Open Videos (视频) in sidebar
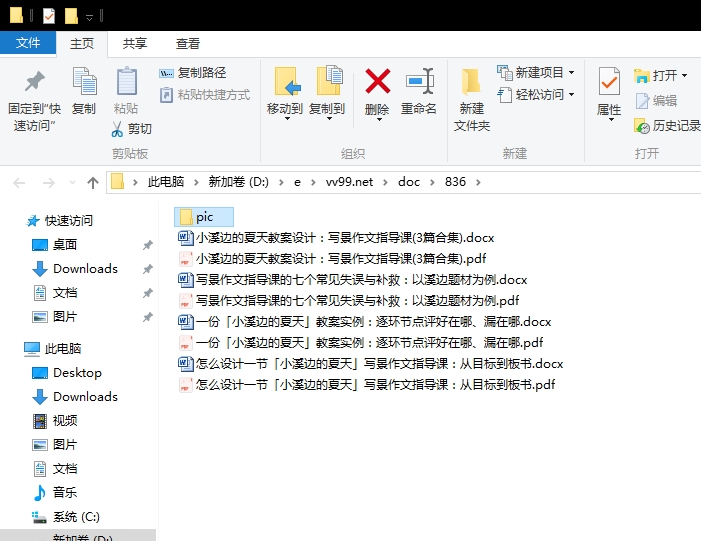The image size is (701, 541). tap(55, 420)
